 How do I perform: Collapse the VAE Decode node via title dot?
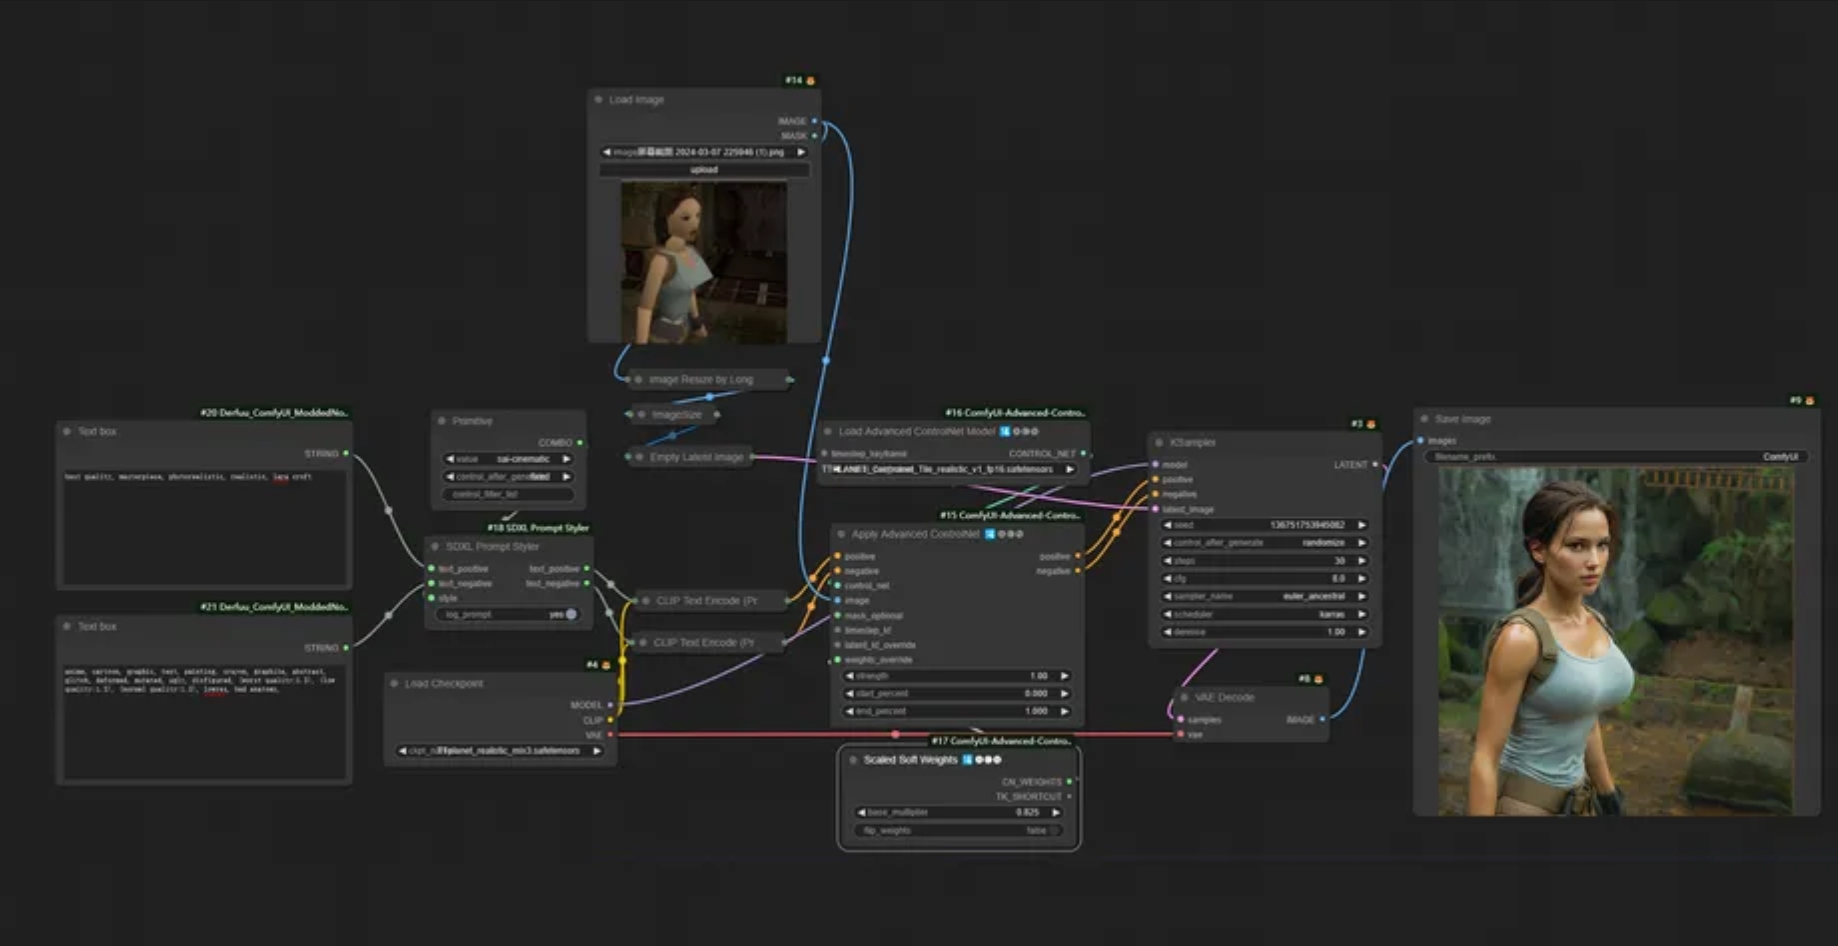coord(1184,697)
